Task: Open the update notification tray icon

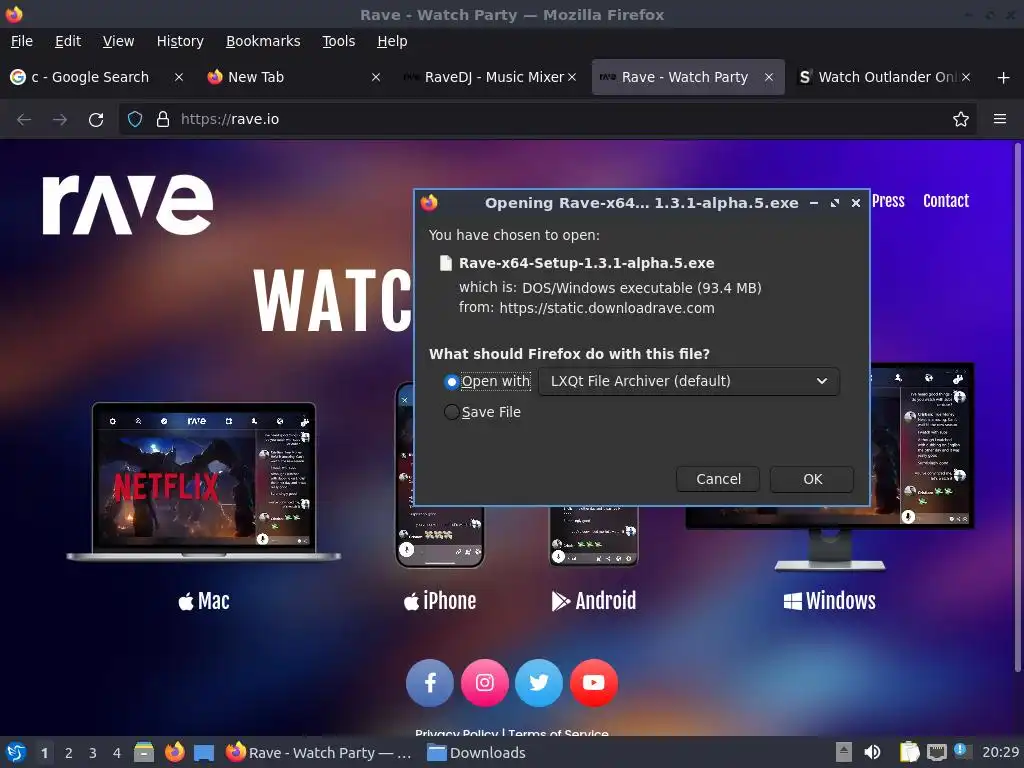Action: pos(962,751)
